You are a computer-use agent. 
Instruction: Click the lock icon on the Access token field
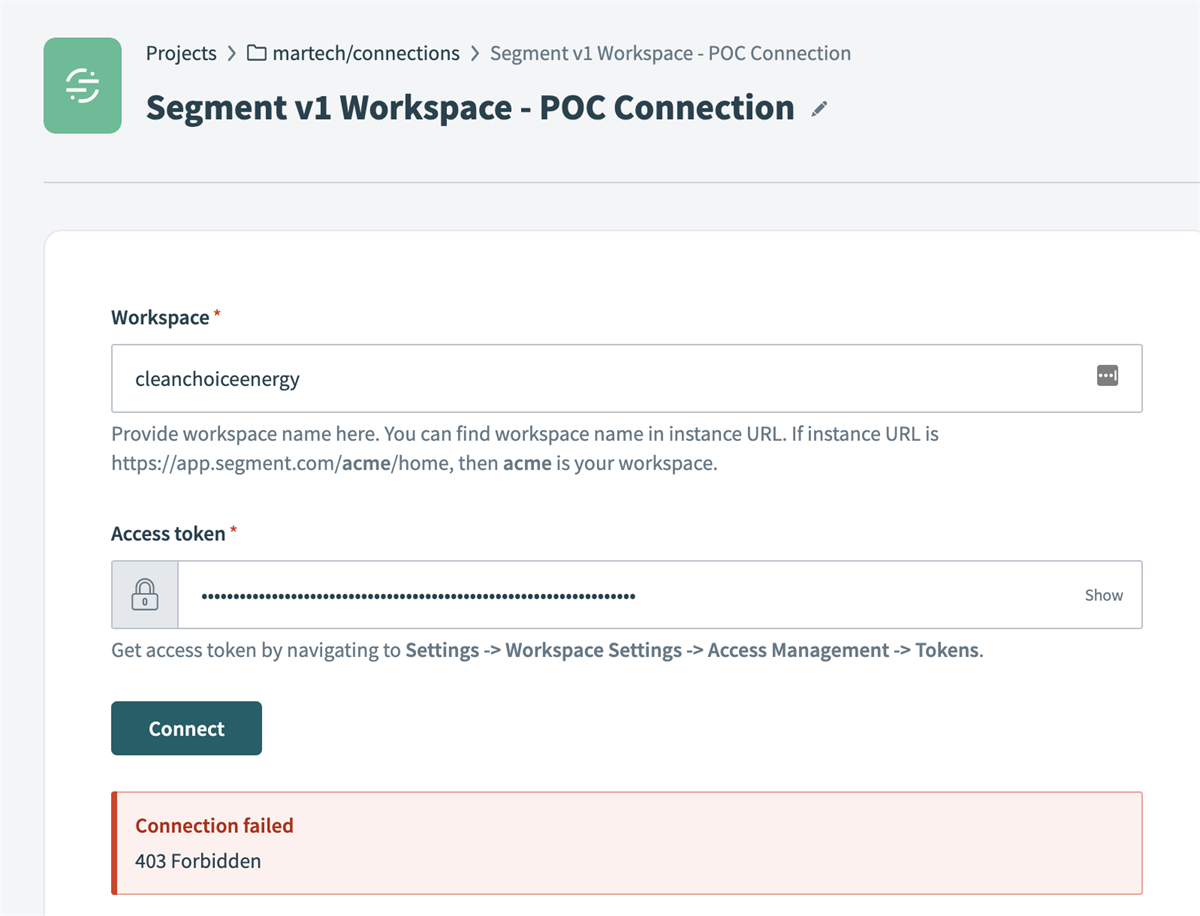(144, 594)
